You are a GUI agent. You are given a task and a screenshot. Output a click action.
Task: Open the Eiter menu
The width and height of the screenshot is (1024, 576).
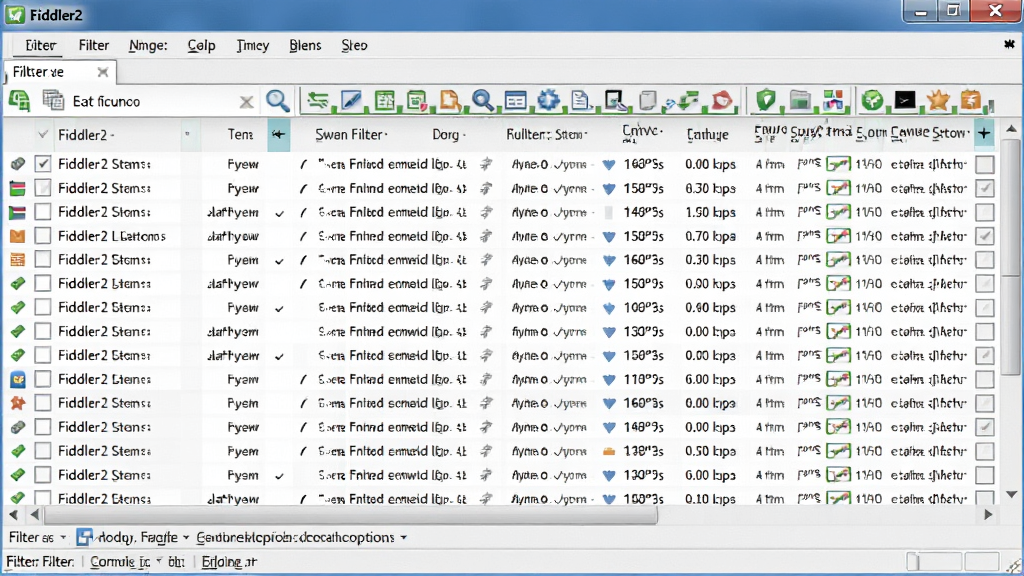point(40,45)
